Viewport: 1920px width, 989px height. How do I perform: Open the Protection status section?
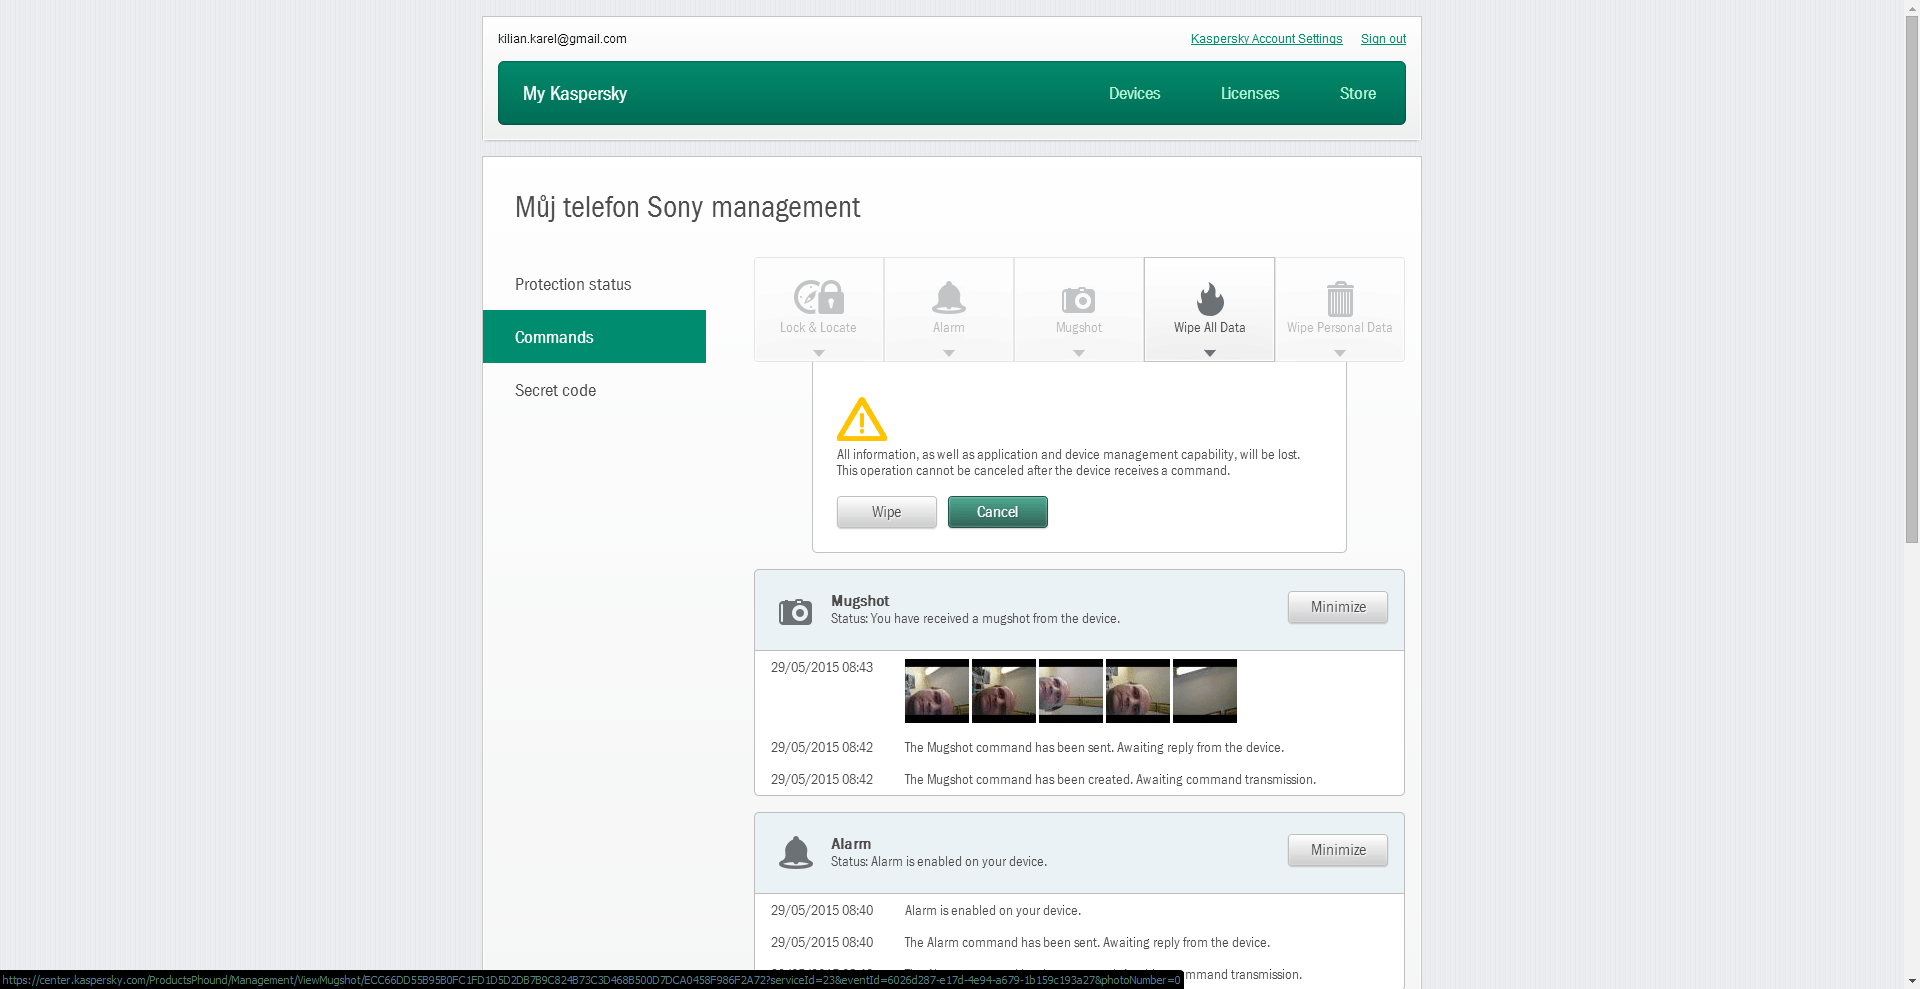[x=573, y=285]
